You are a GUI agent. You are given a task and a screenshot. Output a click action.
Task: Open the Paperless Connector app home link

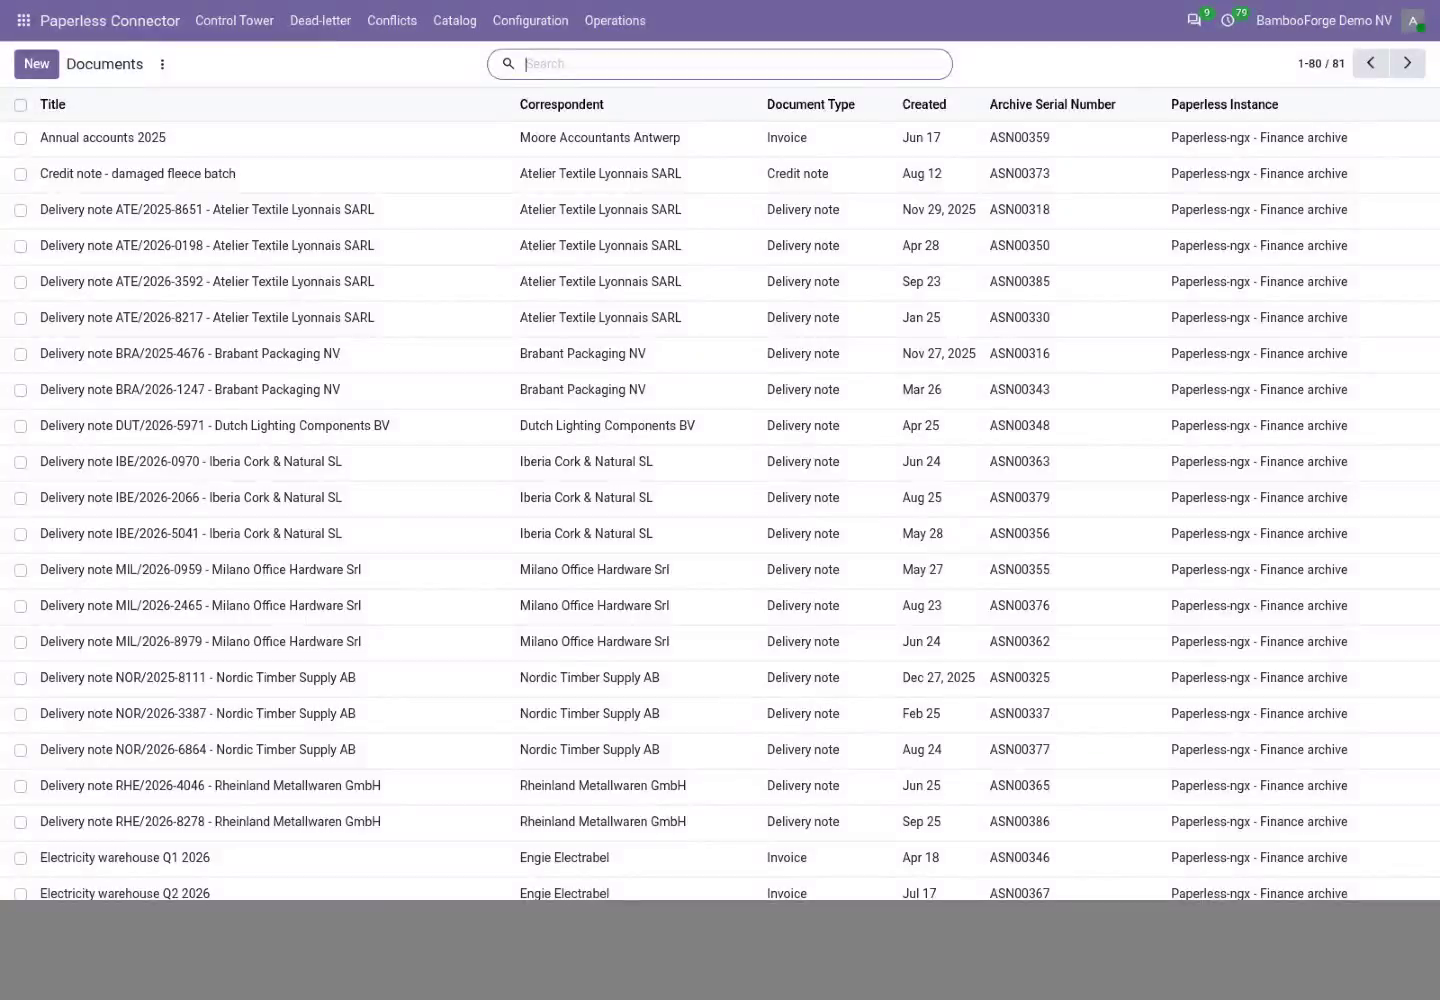[110, 20]
